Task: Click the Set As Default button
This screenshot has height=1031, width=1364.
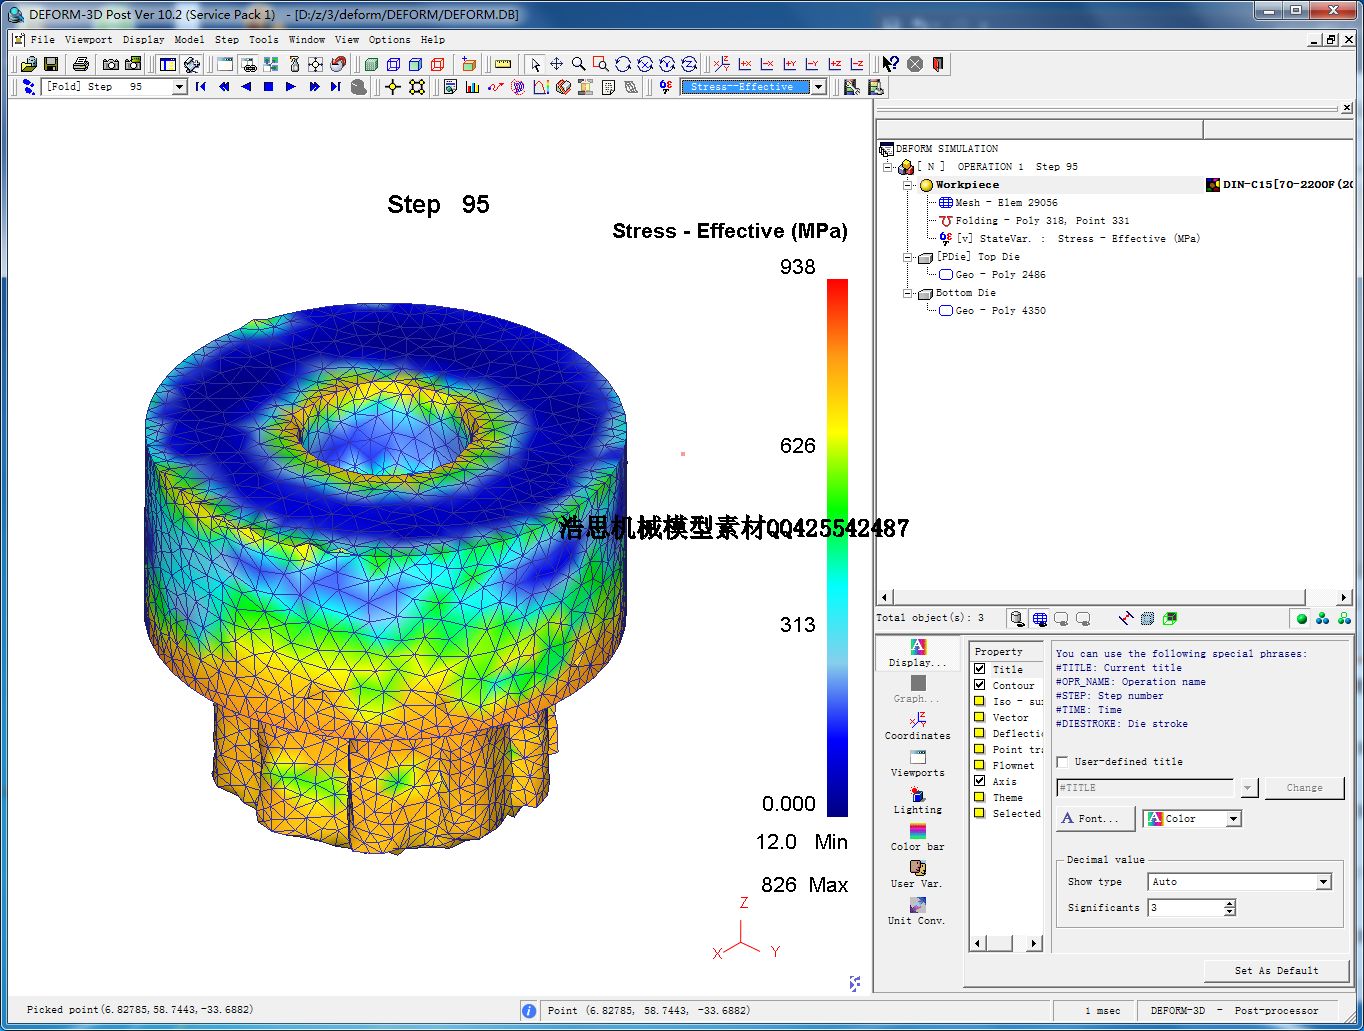Action: tap(1276, 970)
